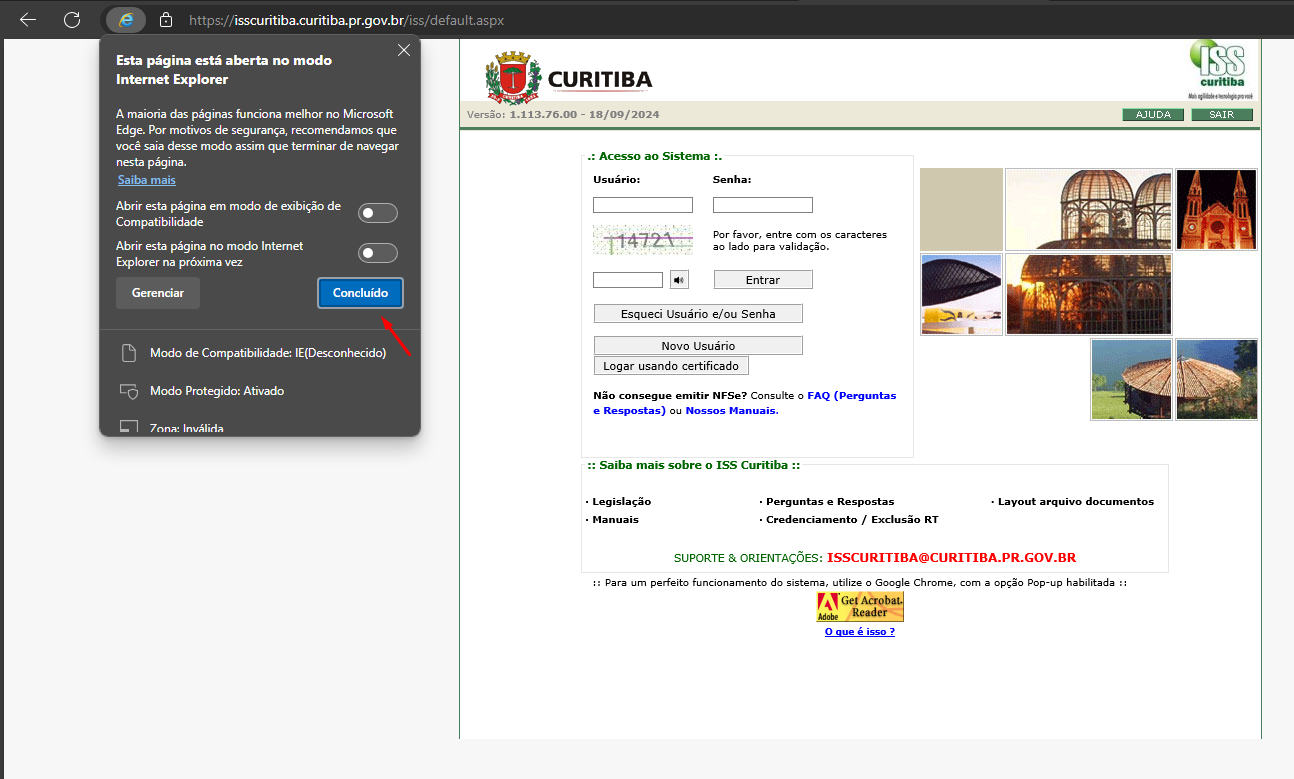This screenshot has width=1294, height=779.
Task: Click the ISS Curitiba logo
Action: tap(1219, 68)
